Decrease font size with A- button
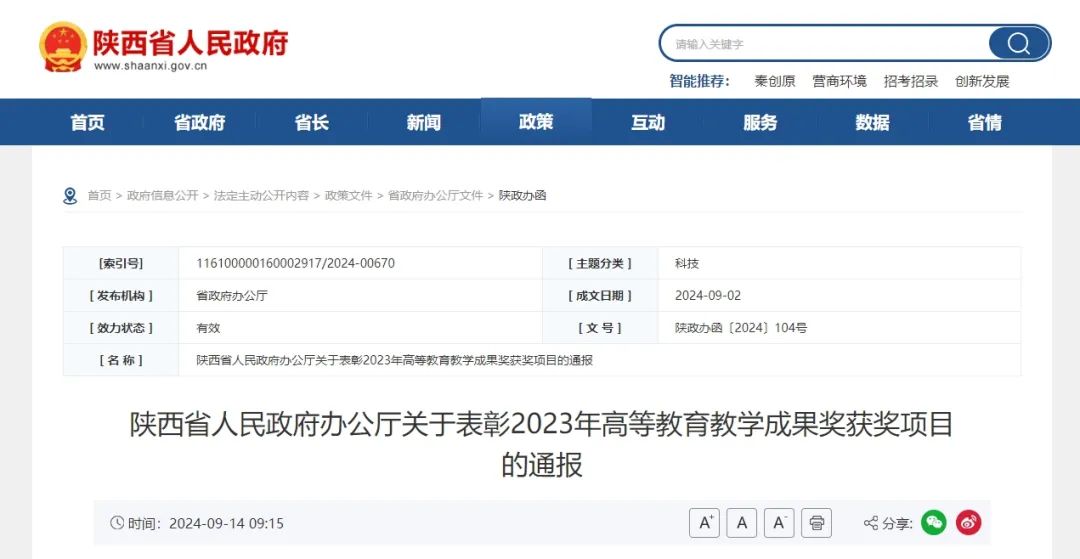 [x=779, y=523]
